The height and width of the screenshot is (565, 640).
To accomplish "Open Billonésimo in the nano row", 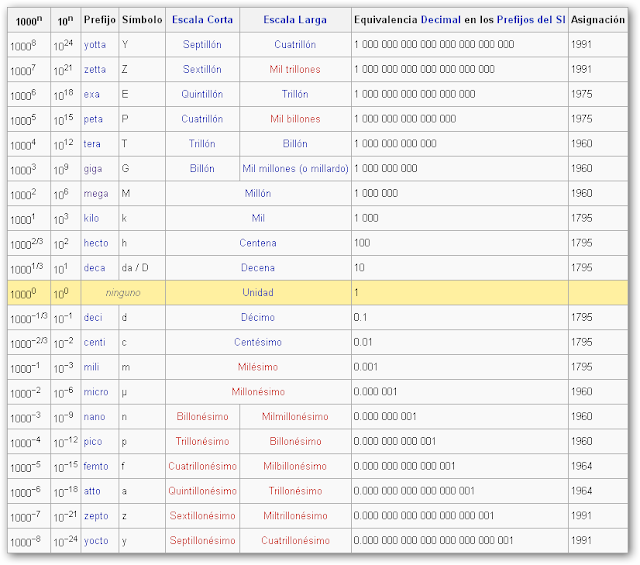I will [202, 417].
